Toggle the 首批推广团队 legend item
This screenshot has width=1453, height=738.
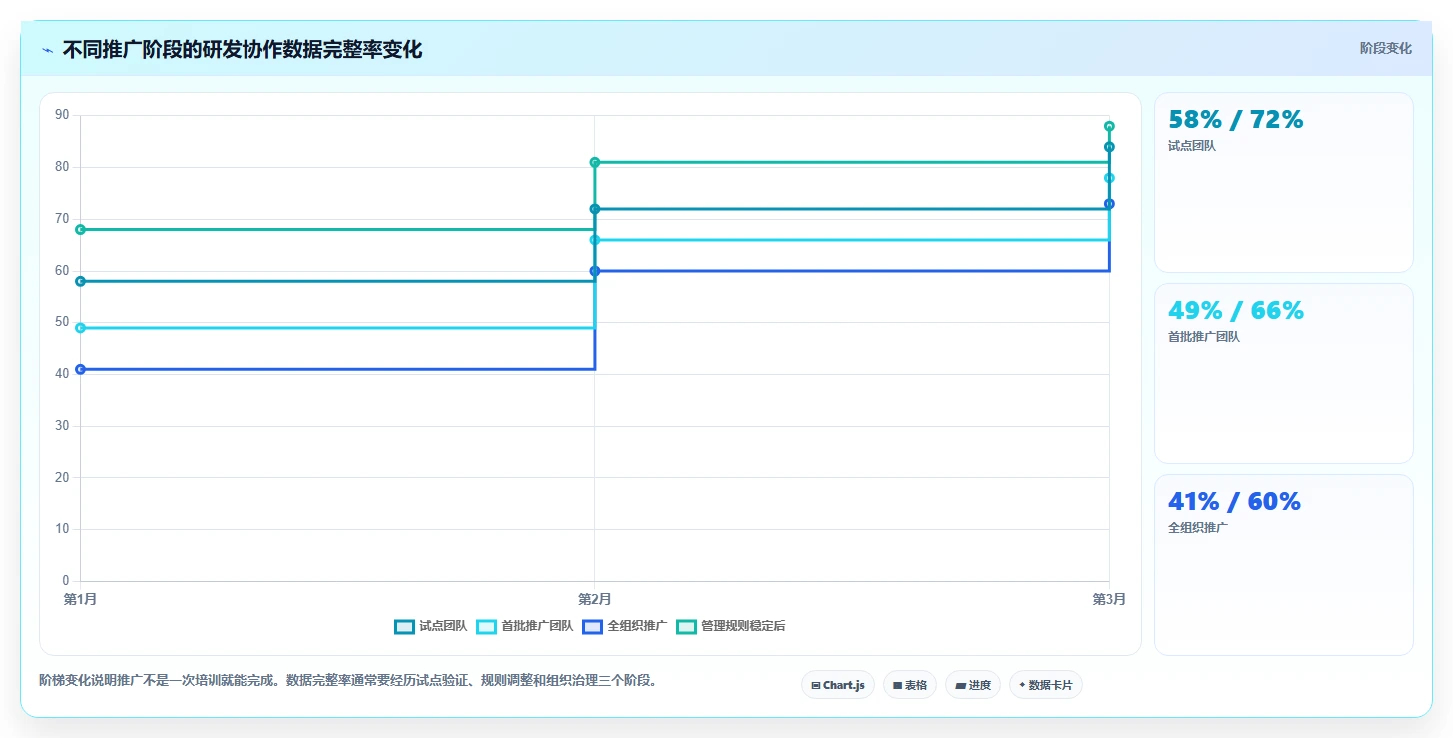click(525, 626)
